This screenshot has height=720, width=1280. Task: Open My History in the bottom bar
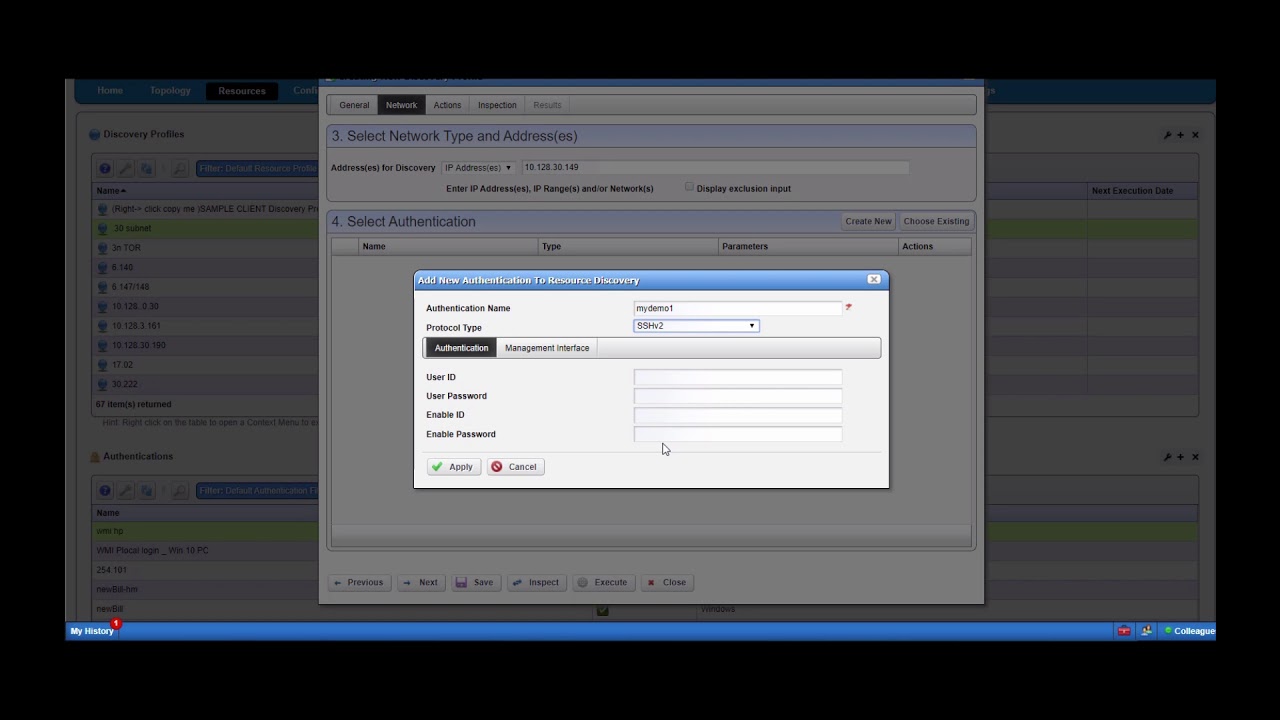pos(92,631)
